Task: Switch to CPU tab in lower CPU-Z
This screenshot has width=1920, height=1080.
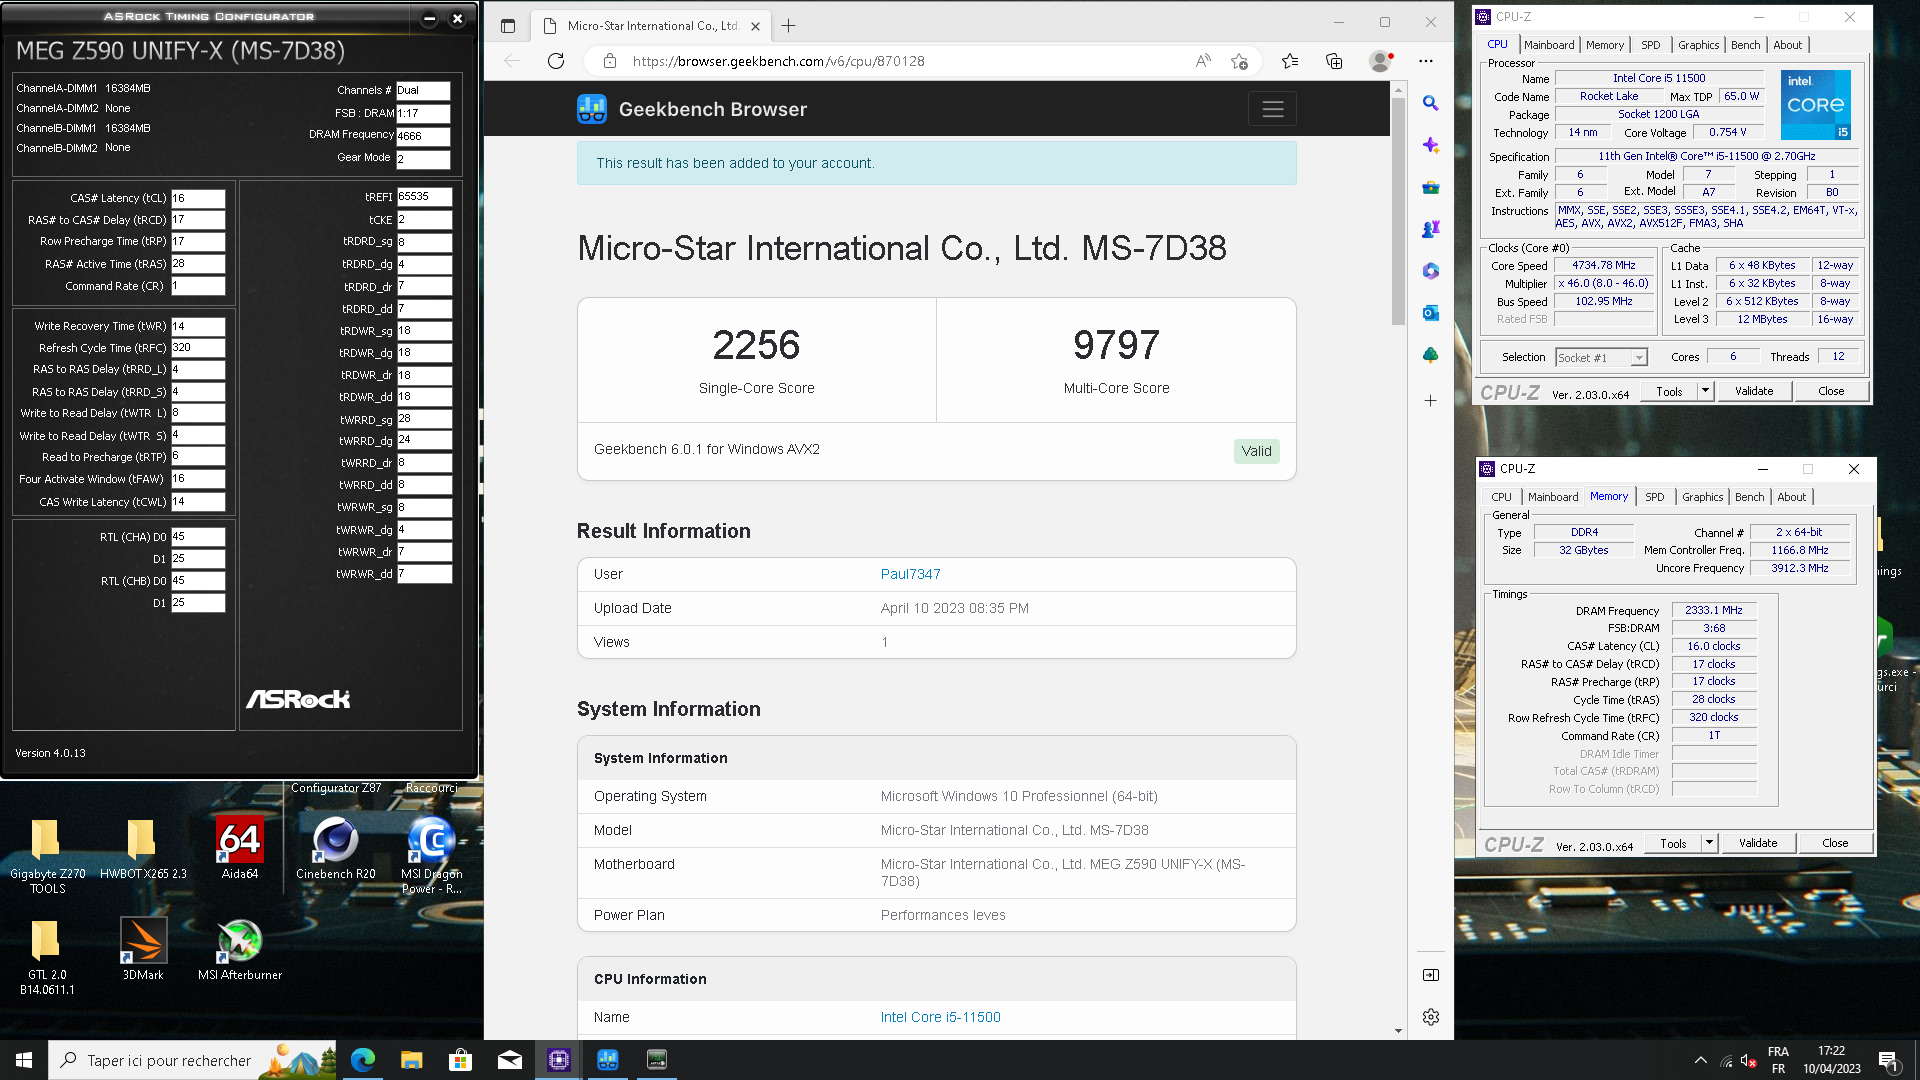Action: (1502, 497)
